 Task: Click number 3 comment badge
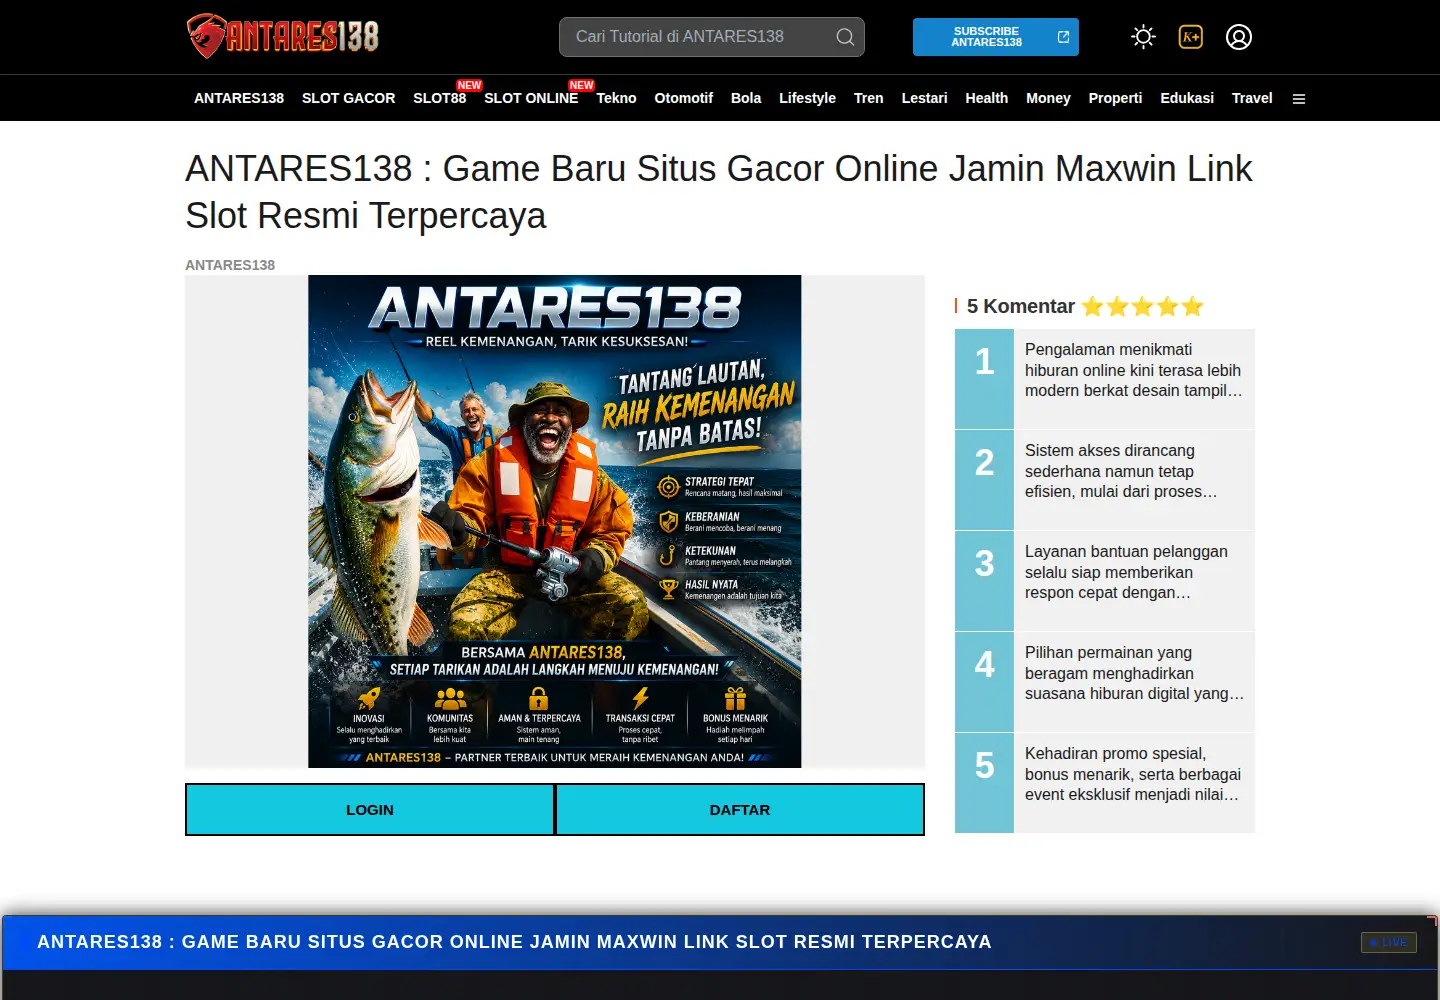pyautogui.click(x=985, y=581)
